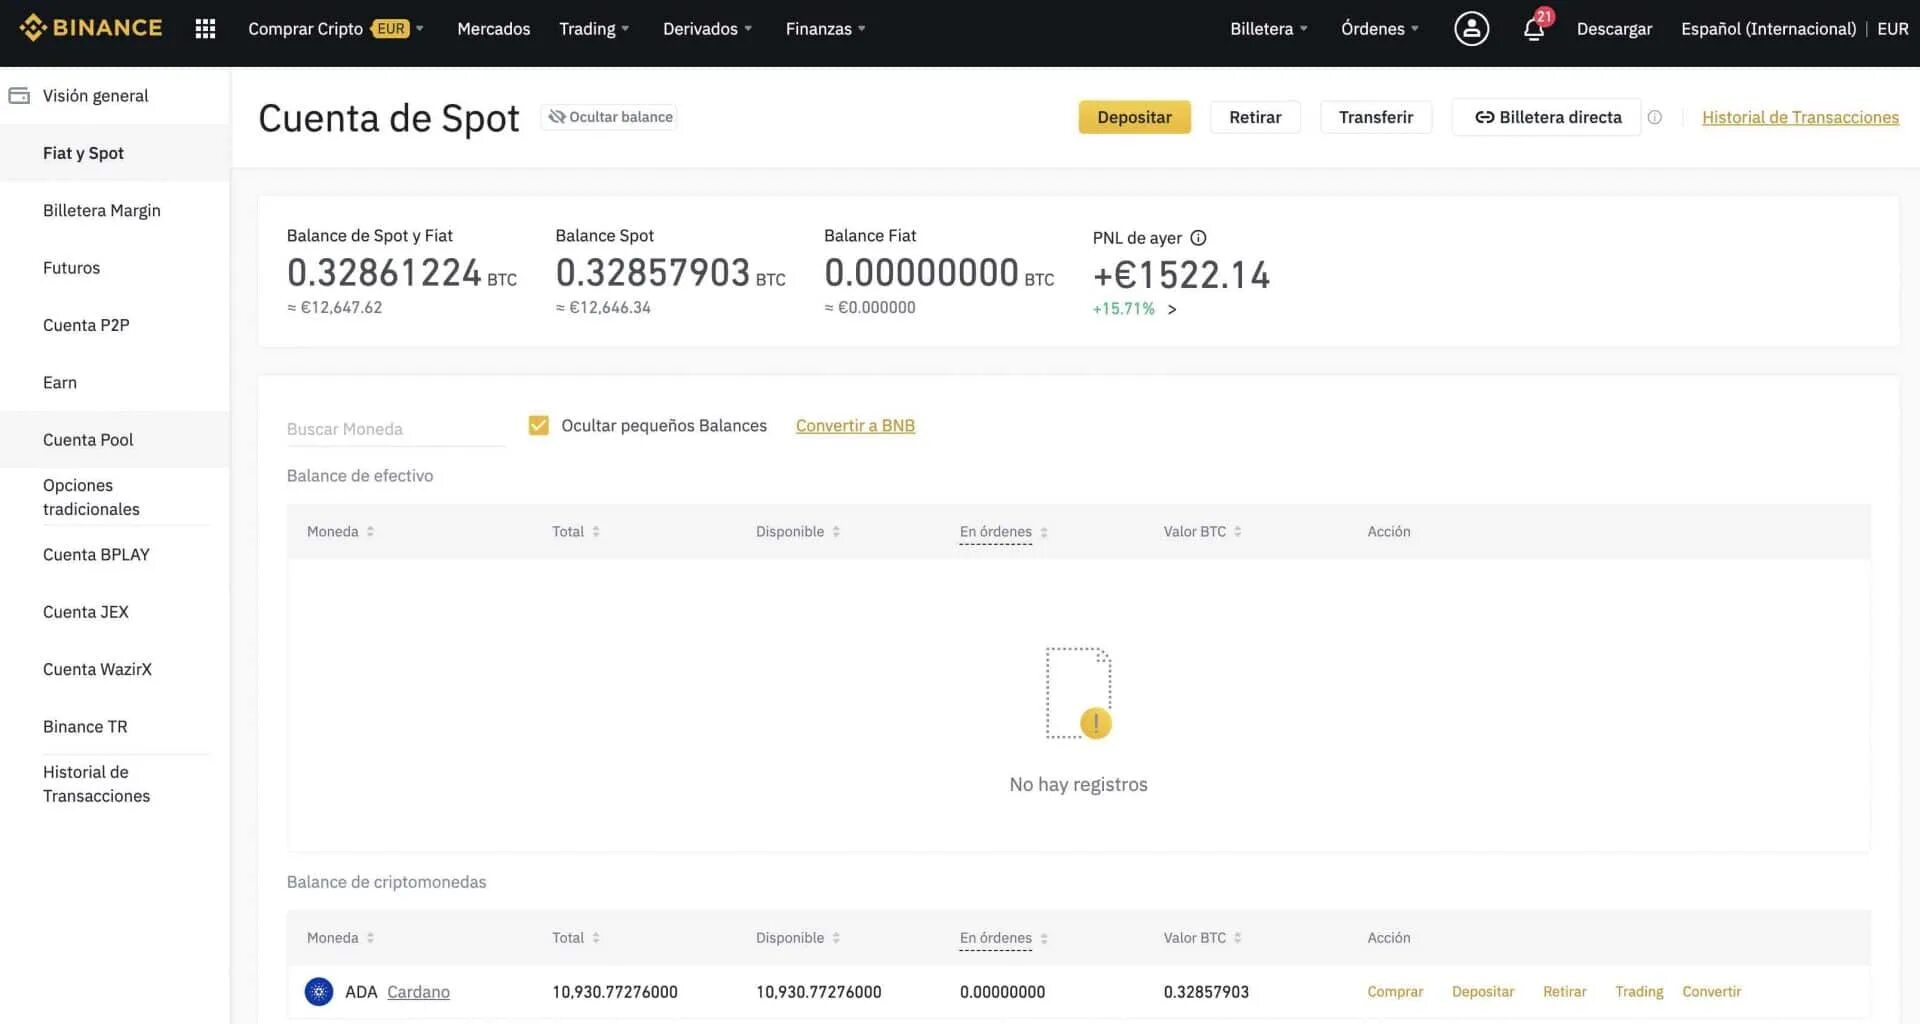Screen dimensions: 1920x1024
Task: Change language Español (Internacional)
Action: [x=1768, y=29]
